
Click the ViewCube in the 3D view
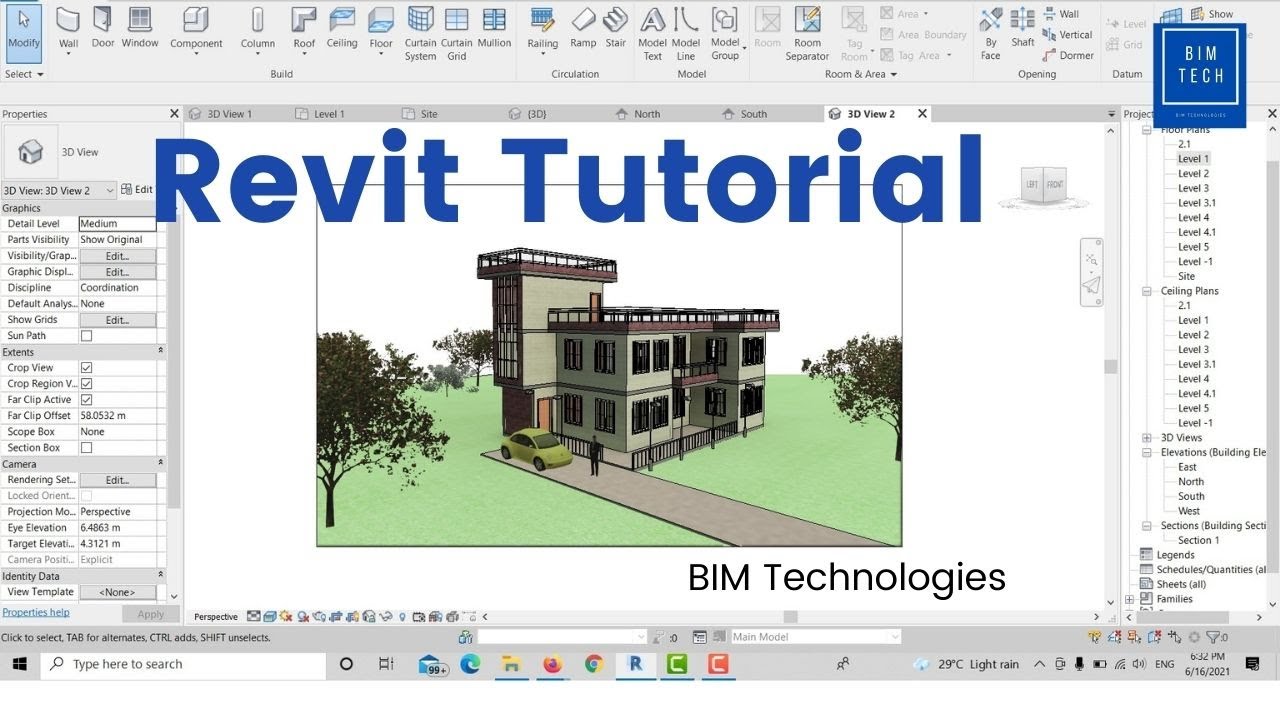[1044, 185]
